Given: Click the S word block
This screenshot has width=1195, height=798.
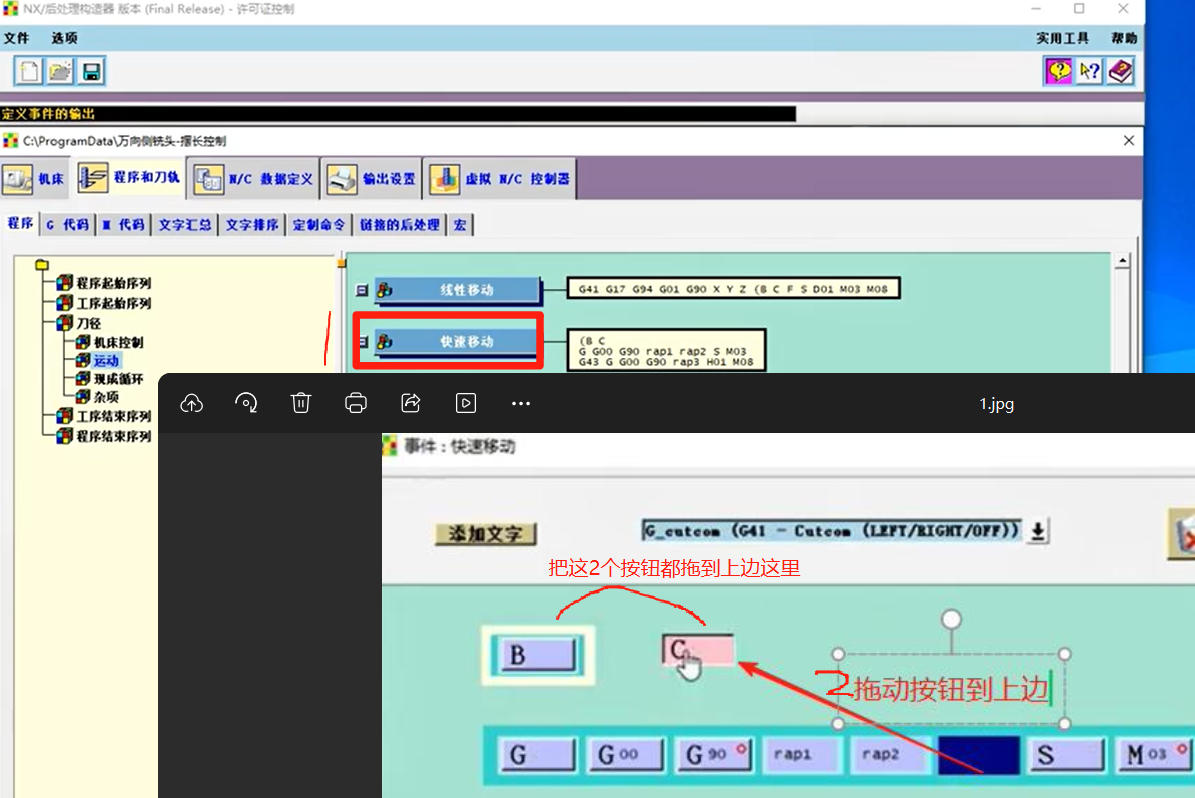Looking at the screenshot, I should pyautogui.click(x=1065, y=755).
